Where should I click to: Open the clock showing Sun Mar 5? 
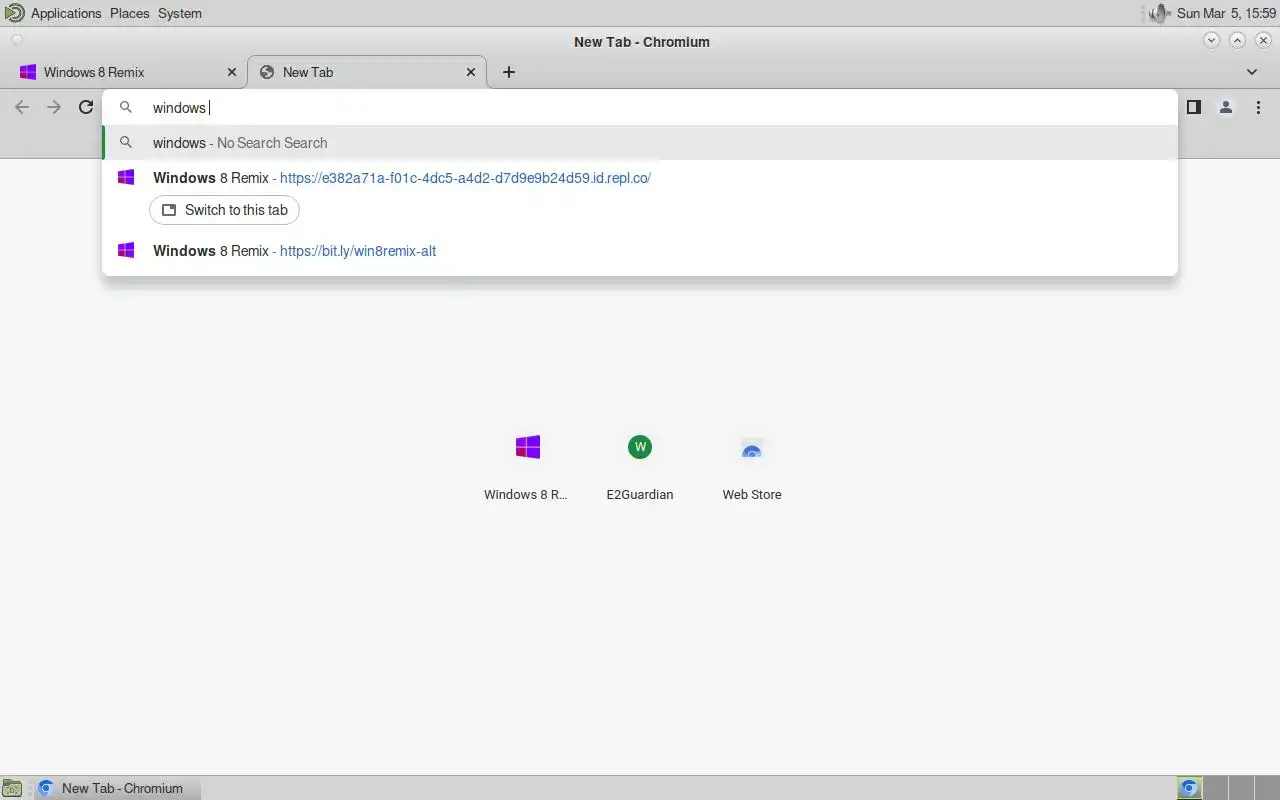point(1227,13)
